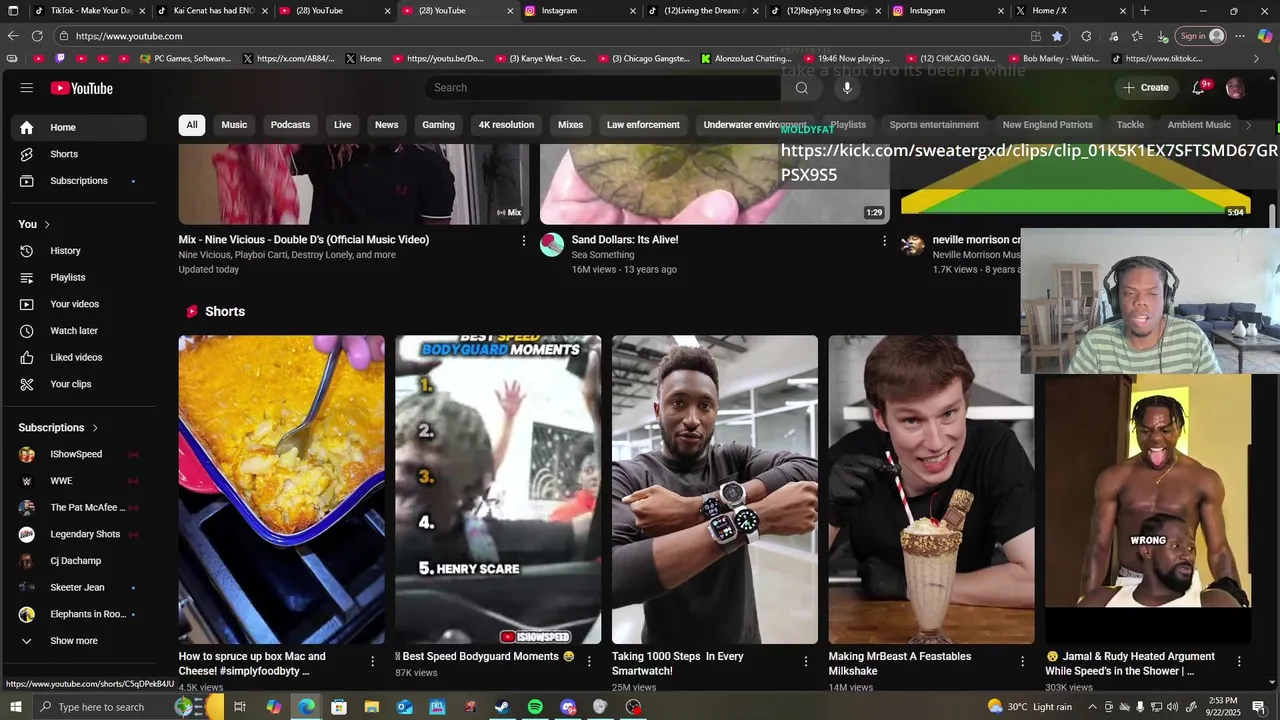Select the New England Patriots chip
The image size is (1280, 720).
pos(1047,125)
